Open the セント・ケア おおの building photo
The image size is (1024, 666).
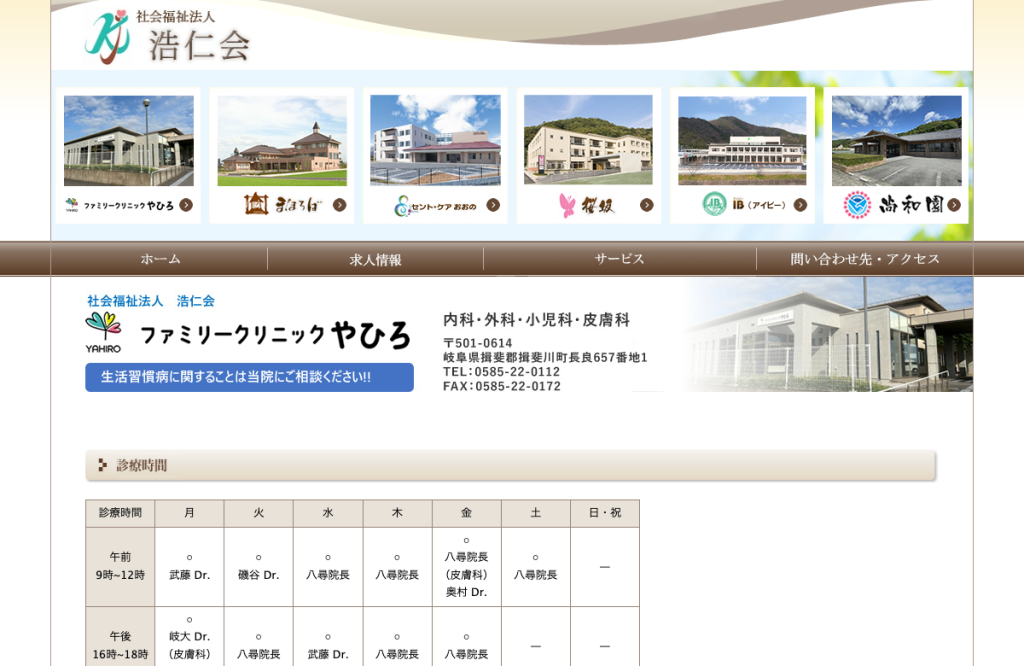tap(436, 140)
